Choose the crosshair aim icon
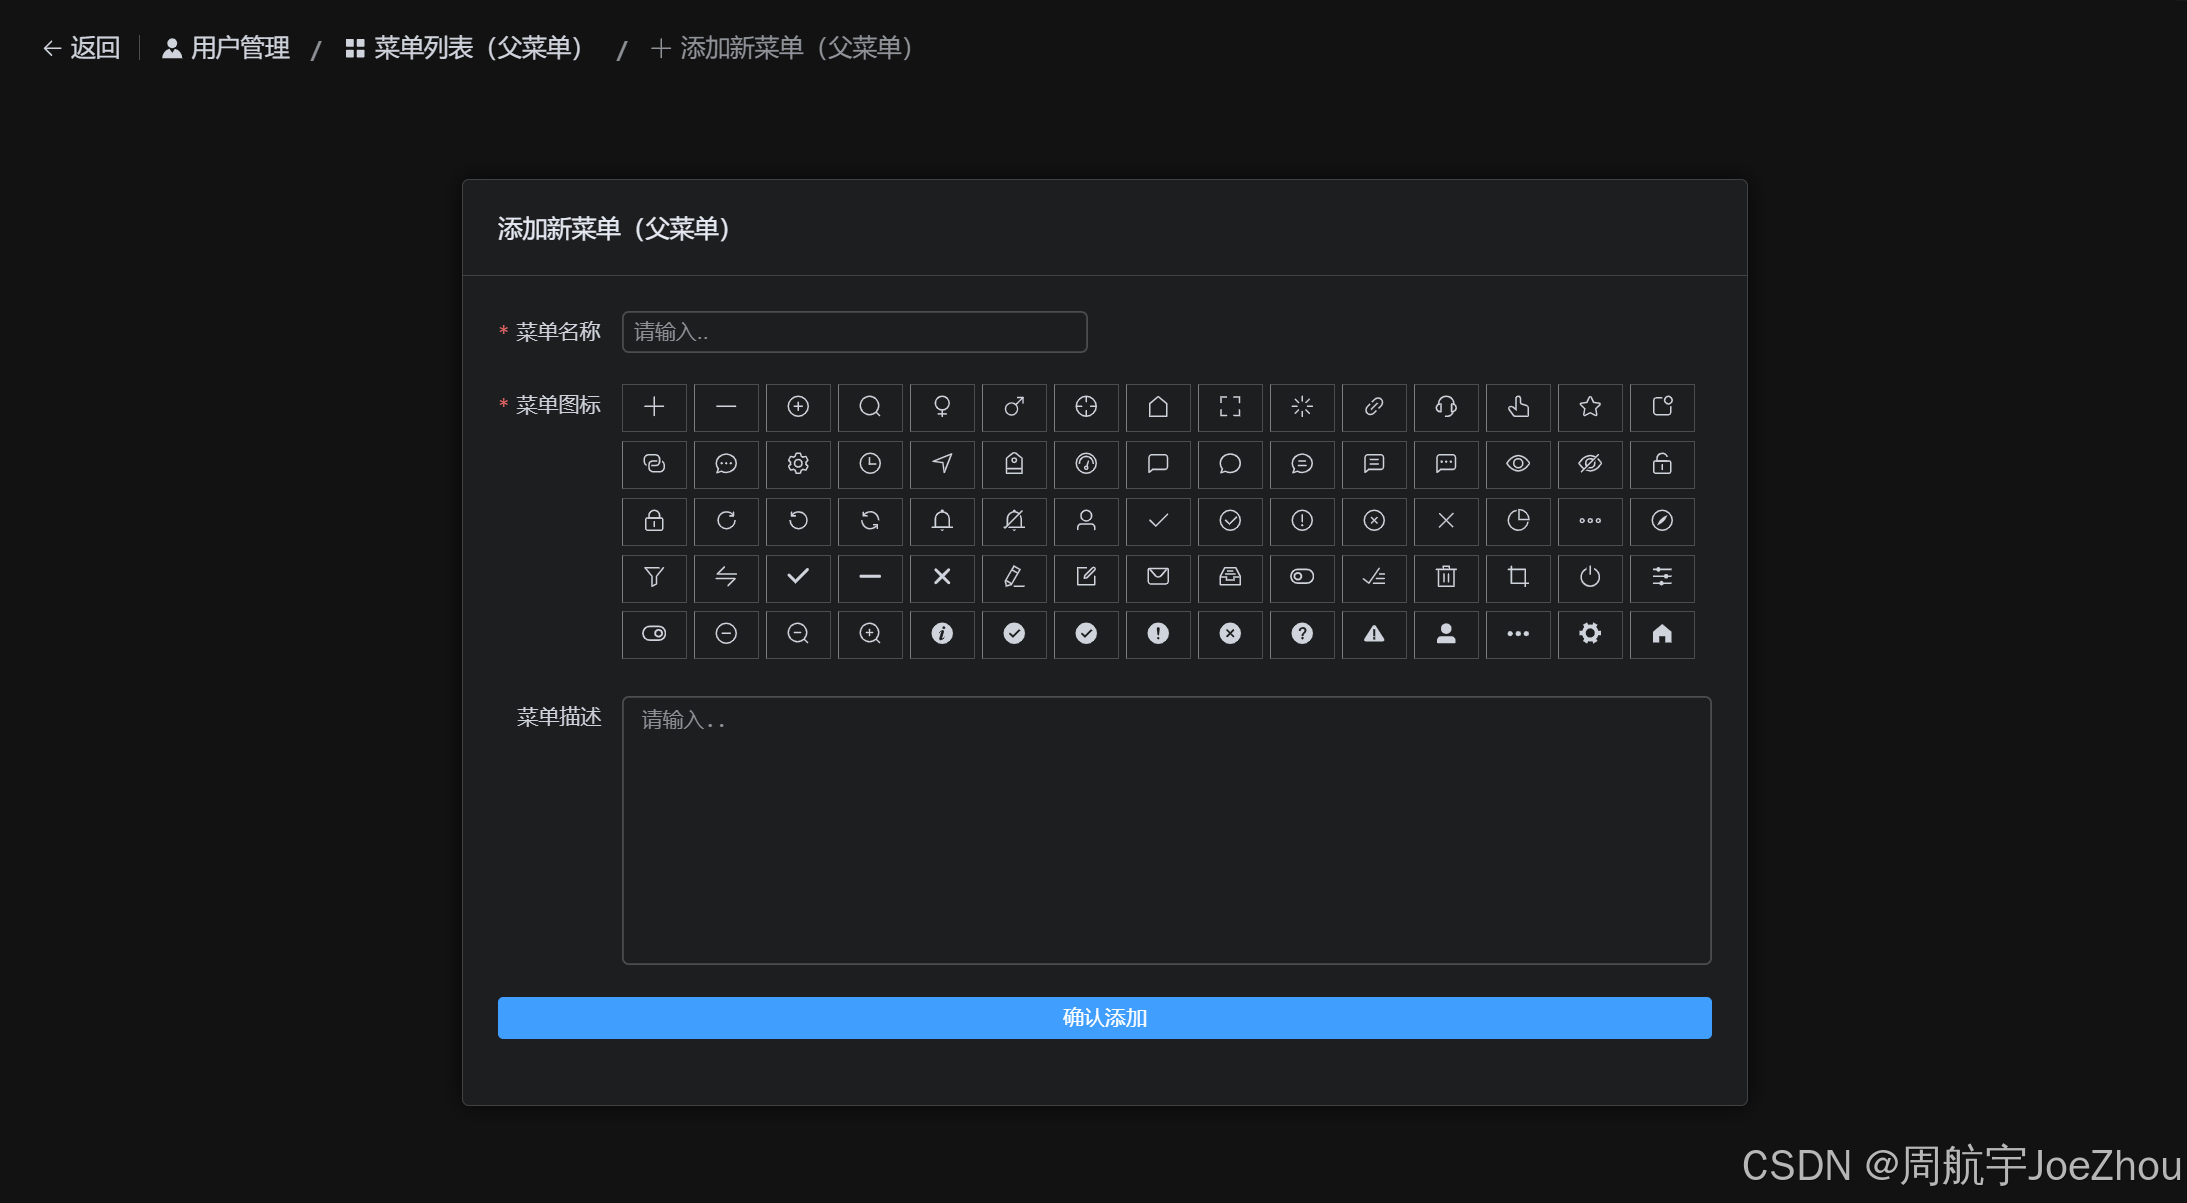This screenshot has width=2187, height=1203. tap(1086, 407)
